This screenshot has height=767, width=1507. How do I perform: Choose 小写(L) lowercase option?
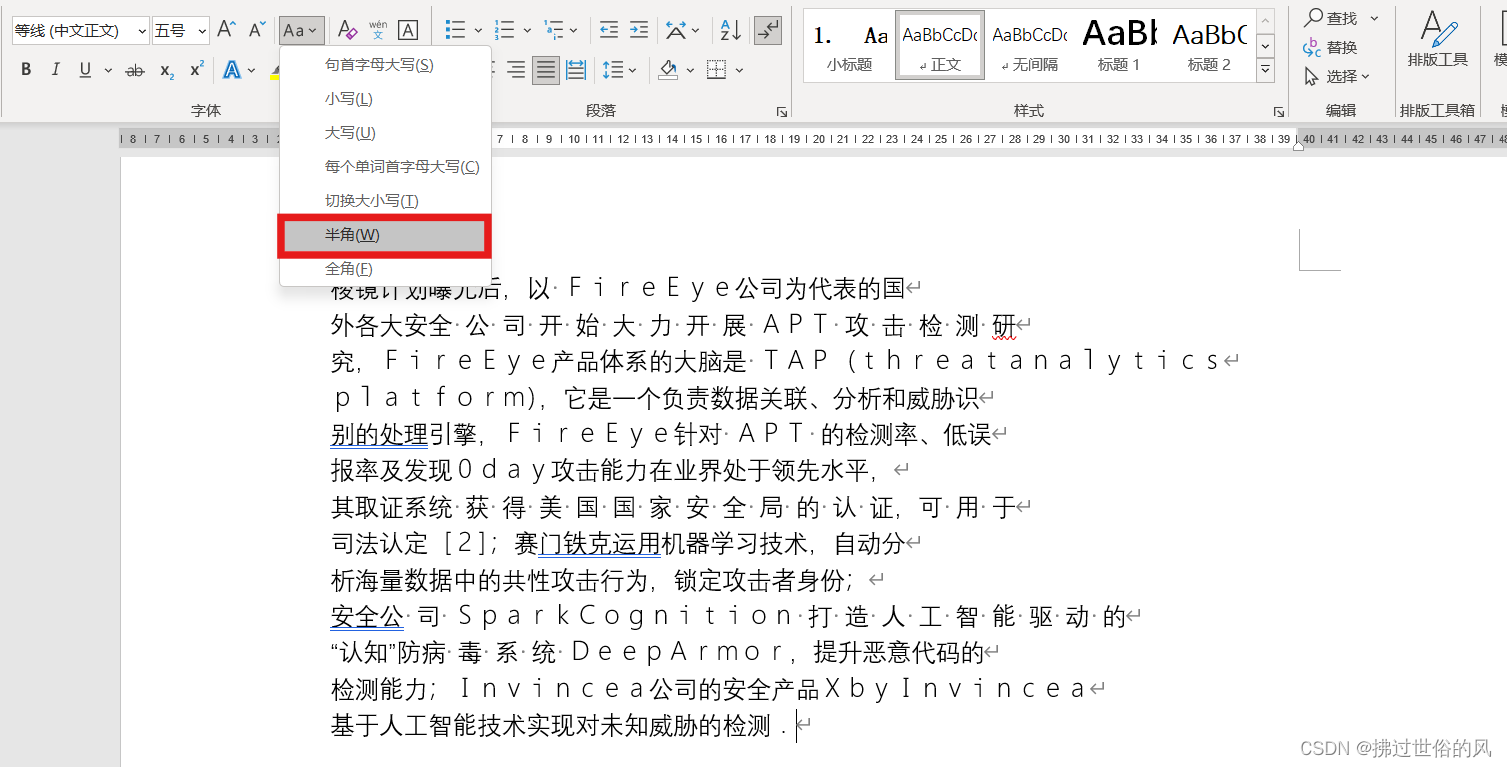[x=349, y=99]
